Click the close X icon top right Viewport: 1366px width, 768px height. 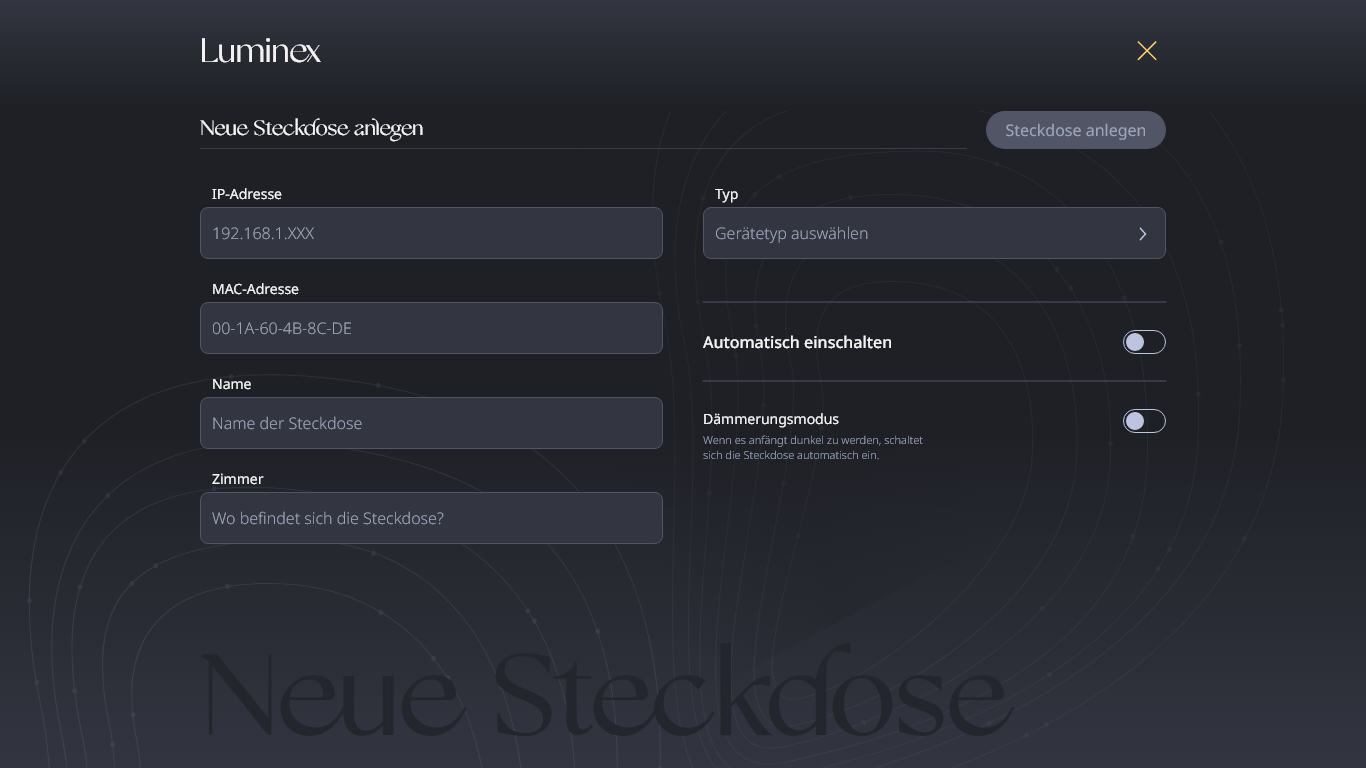1146,50
